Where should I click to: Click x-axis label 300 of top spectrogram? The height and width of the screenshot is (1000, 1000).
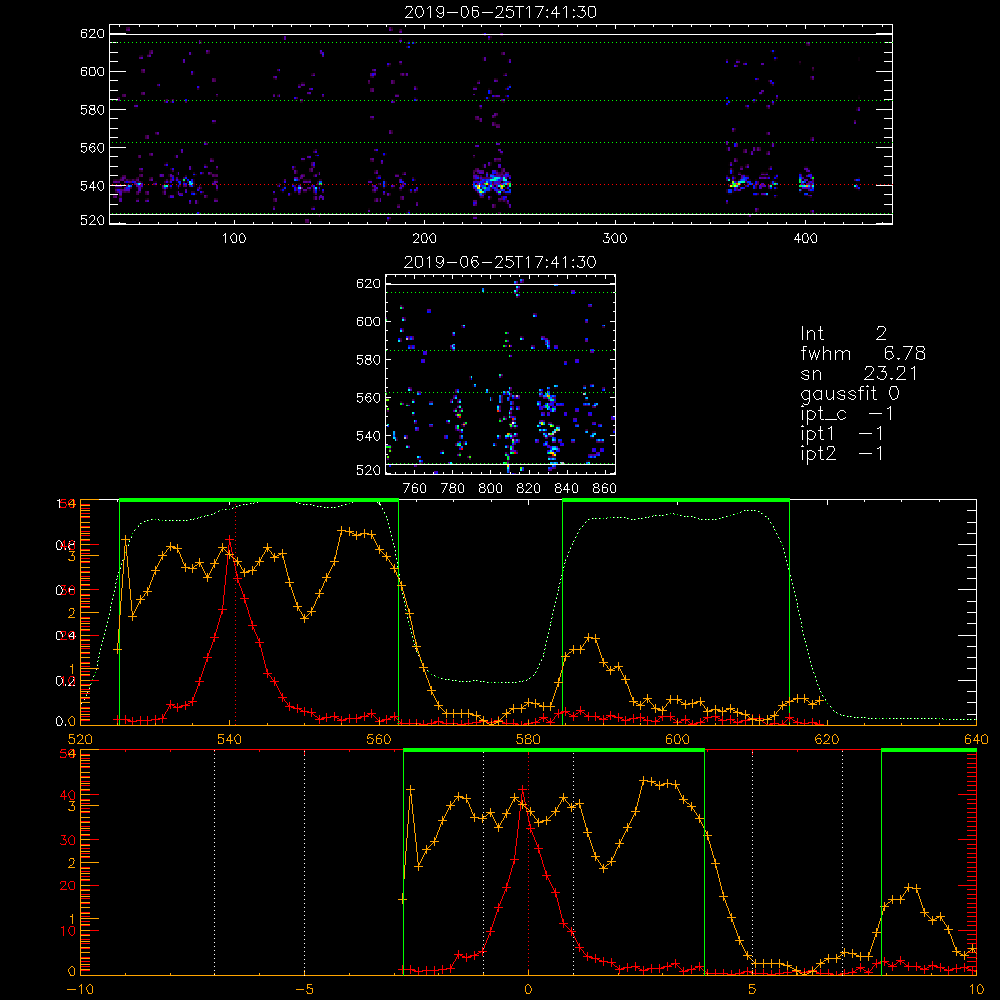pos(615,239)
